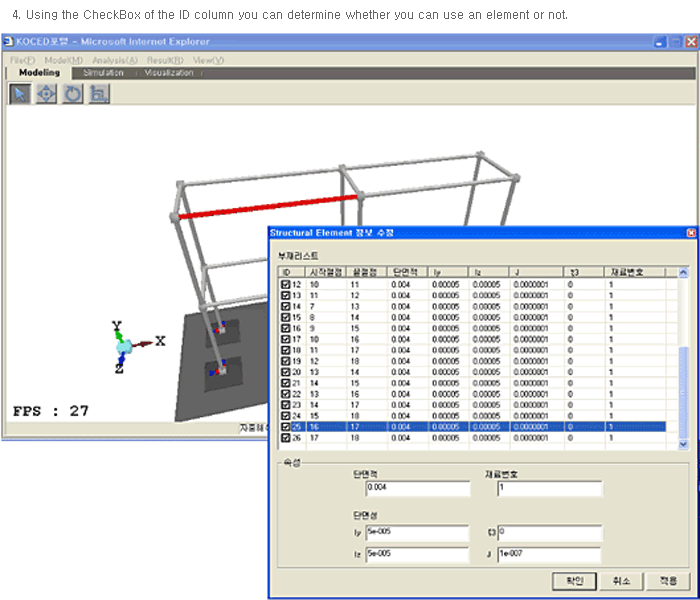Select the red highlighted beam element

[x=270, y=206]
